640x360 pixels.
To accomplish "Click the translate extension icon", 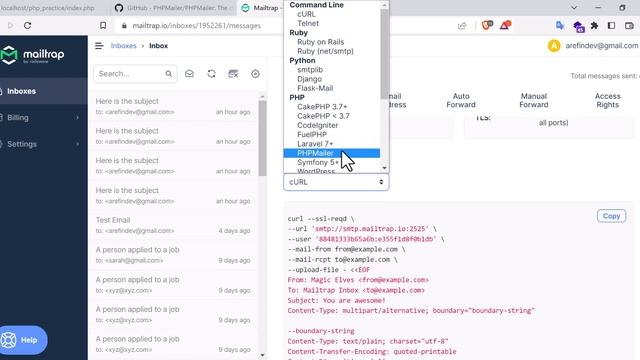I will (560, 25).
